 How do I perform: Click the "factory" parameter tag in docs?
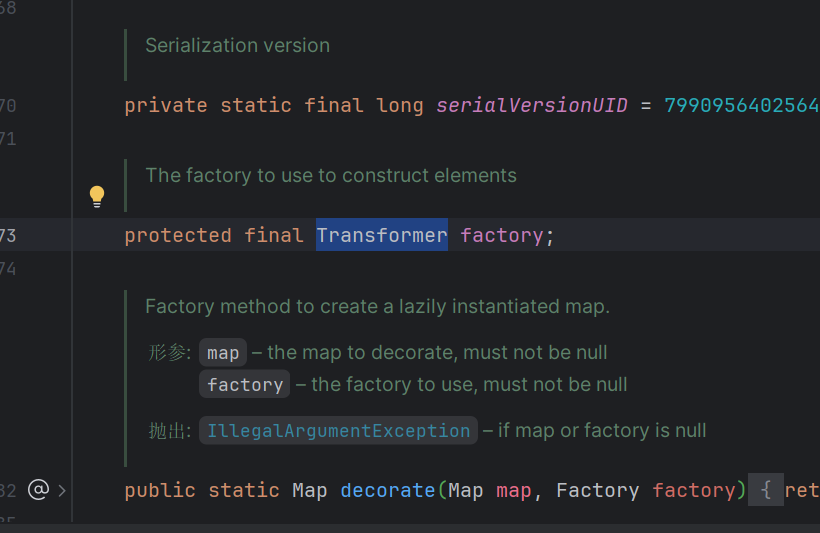[x=245, y=385]
